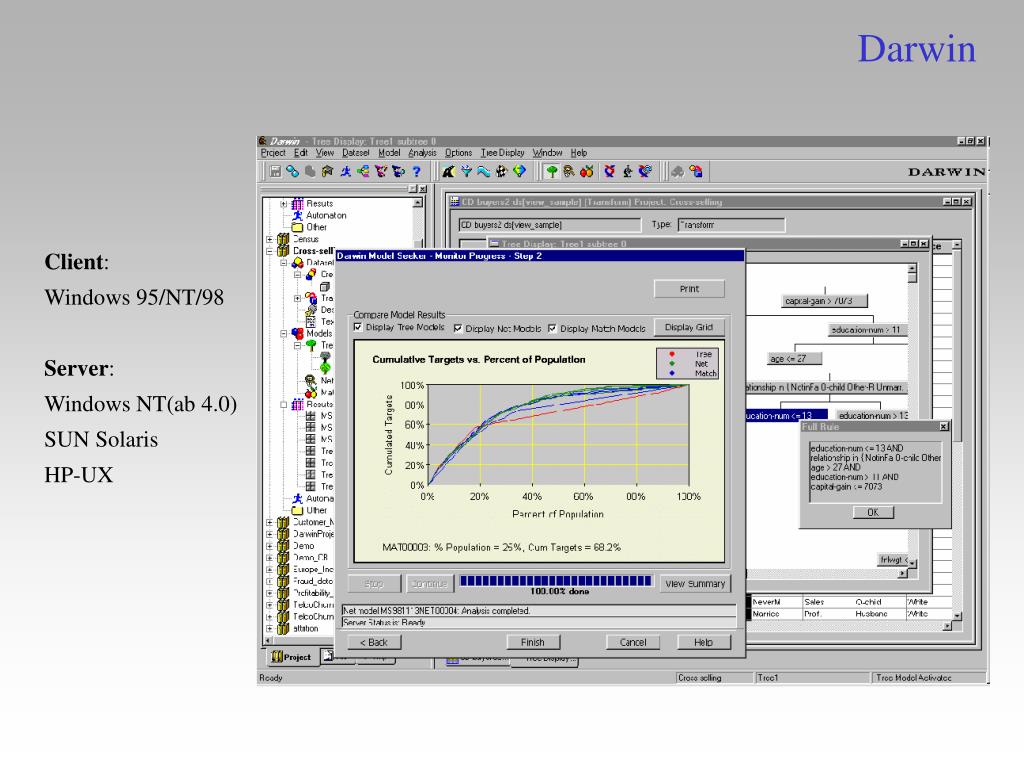Expand the Demo project node
The image size is (1024, 768).
coord(269,546)
